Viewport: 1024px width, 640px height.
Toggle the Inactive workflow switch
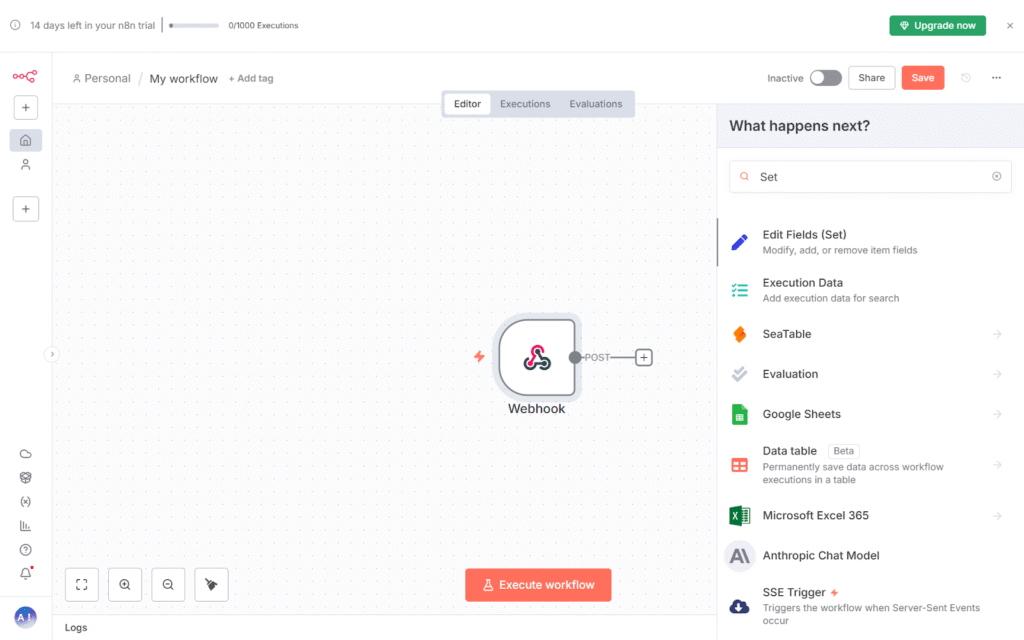pos(825,78)
